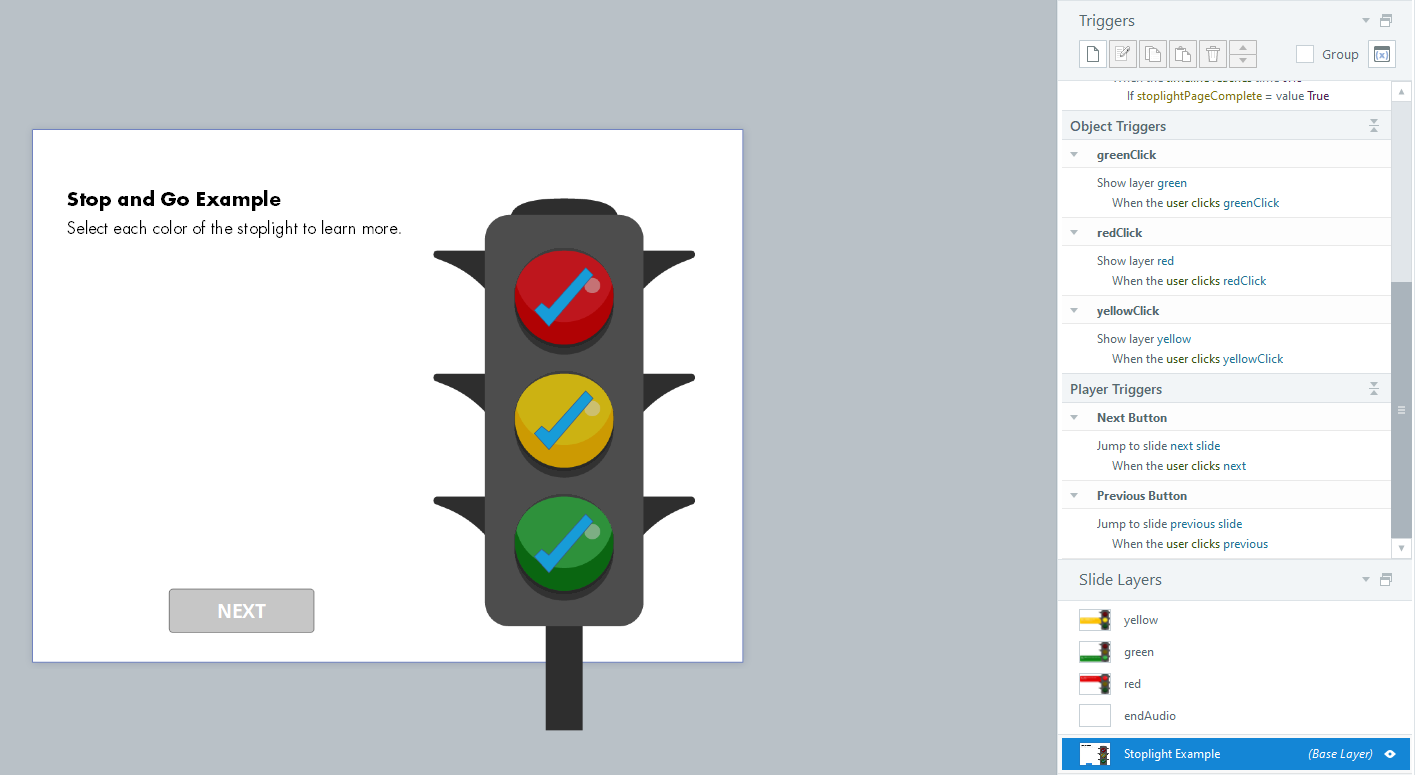Screen dimensions: 1415x775
Task: Collapse the Slide Layers panel
Action: 1365,579
